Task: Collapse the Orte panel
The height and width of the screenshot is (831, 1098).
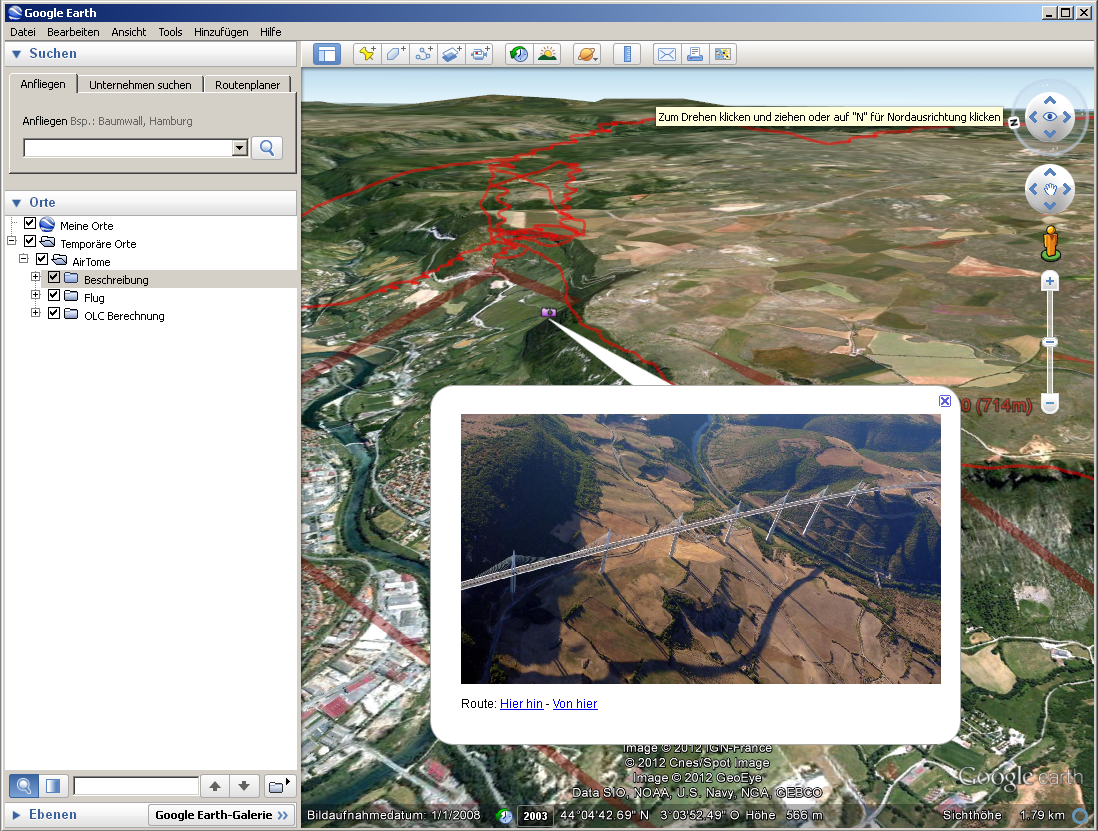Action: [17, 203]
